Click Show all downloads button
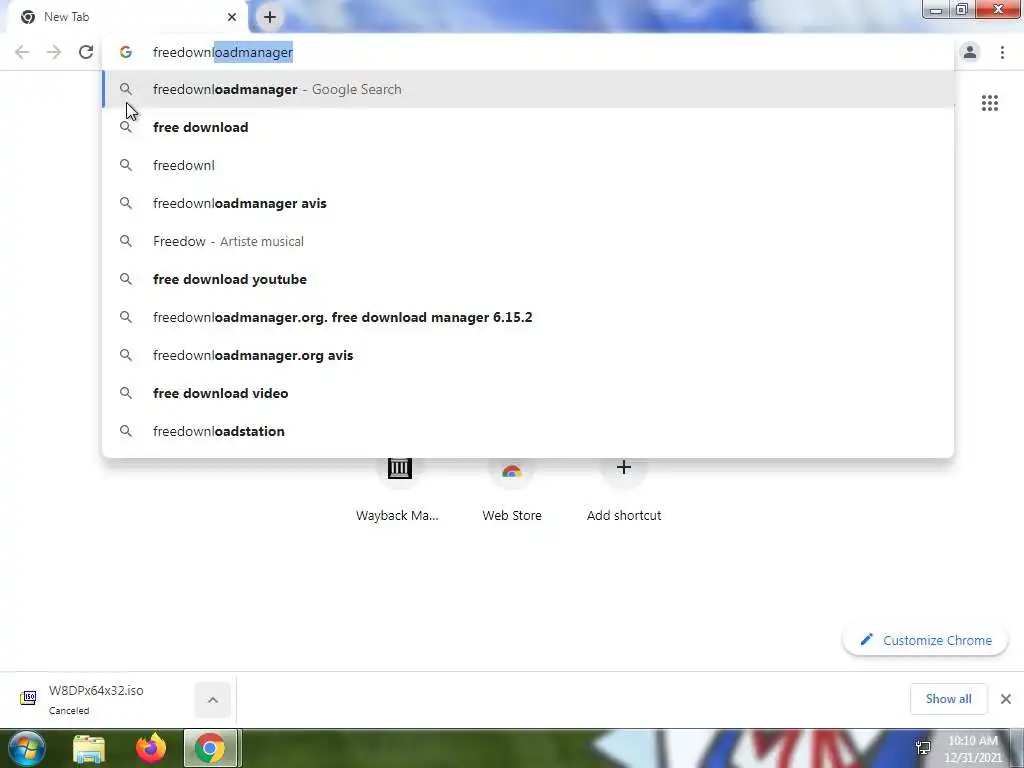Image resolution: width=1024 pixels, height=768 pixels. 948,699
